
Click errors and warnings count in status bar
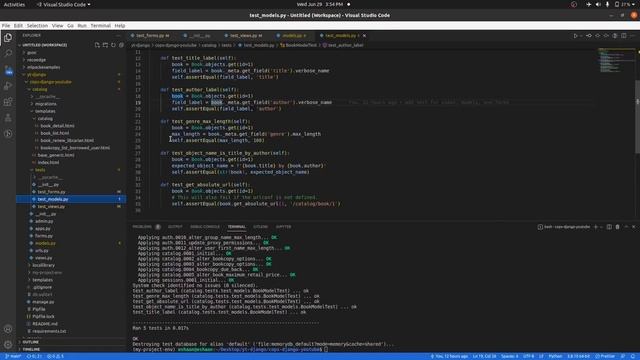click(x=56, y=356)
